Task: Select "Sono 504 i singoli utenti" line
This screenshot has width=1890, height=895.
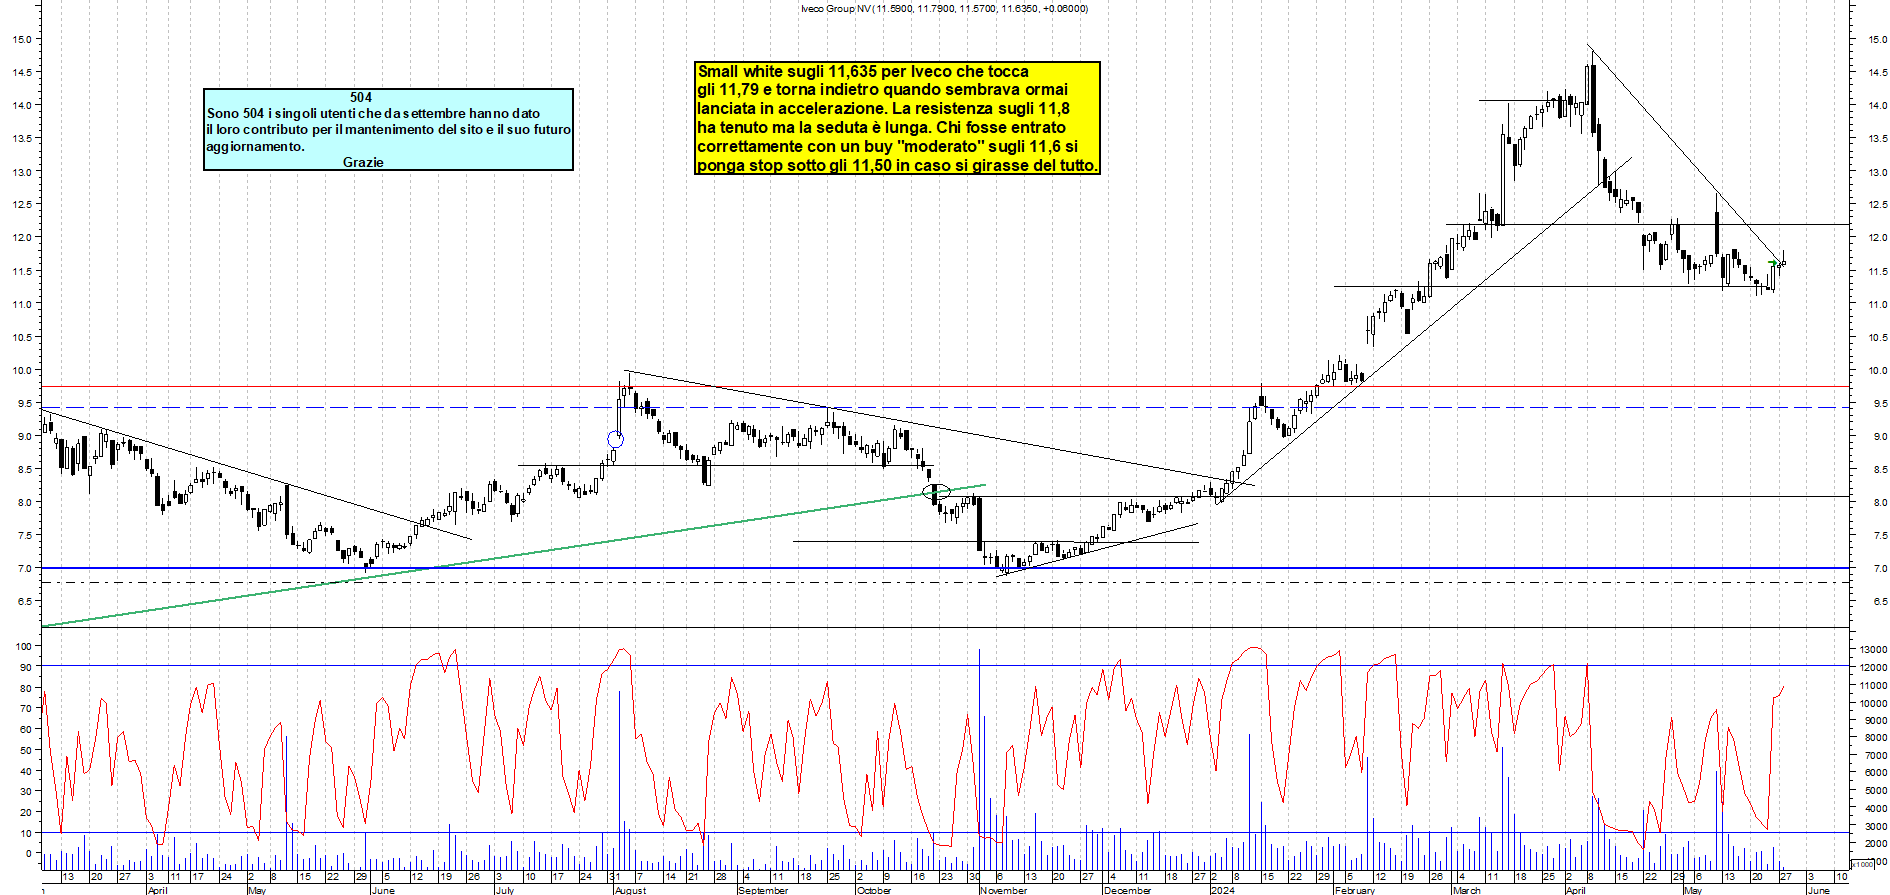Action: [x=373, y=113]
